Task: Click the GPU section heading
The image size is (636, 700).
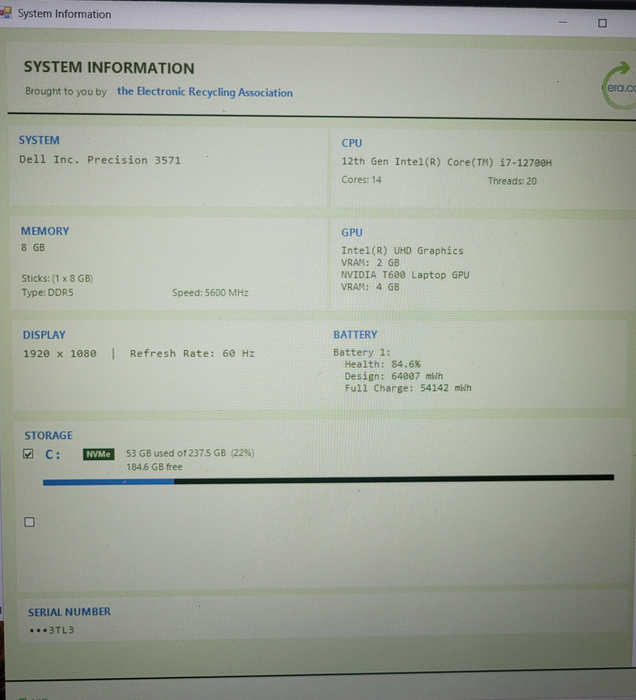Action: click(352, 232)
